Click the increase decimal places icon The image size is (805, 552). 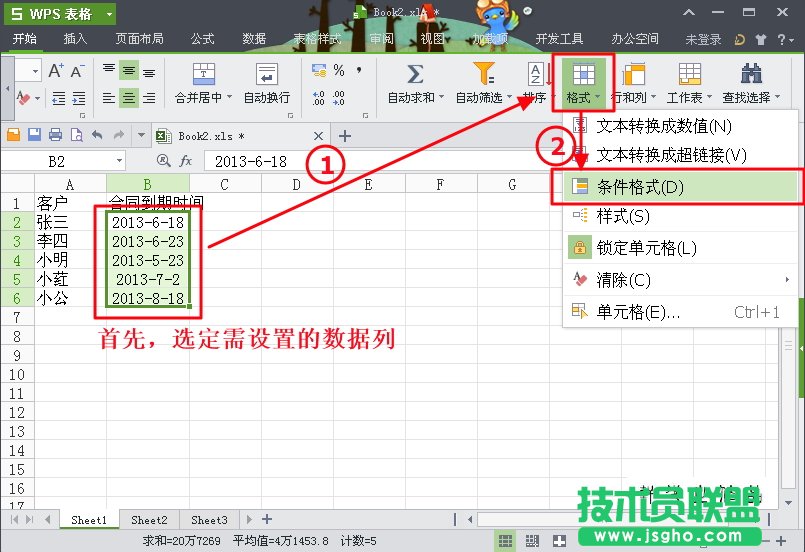319,98
